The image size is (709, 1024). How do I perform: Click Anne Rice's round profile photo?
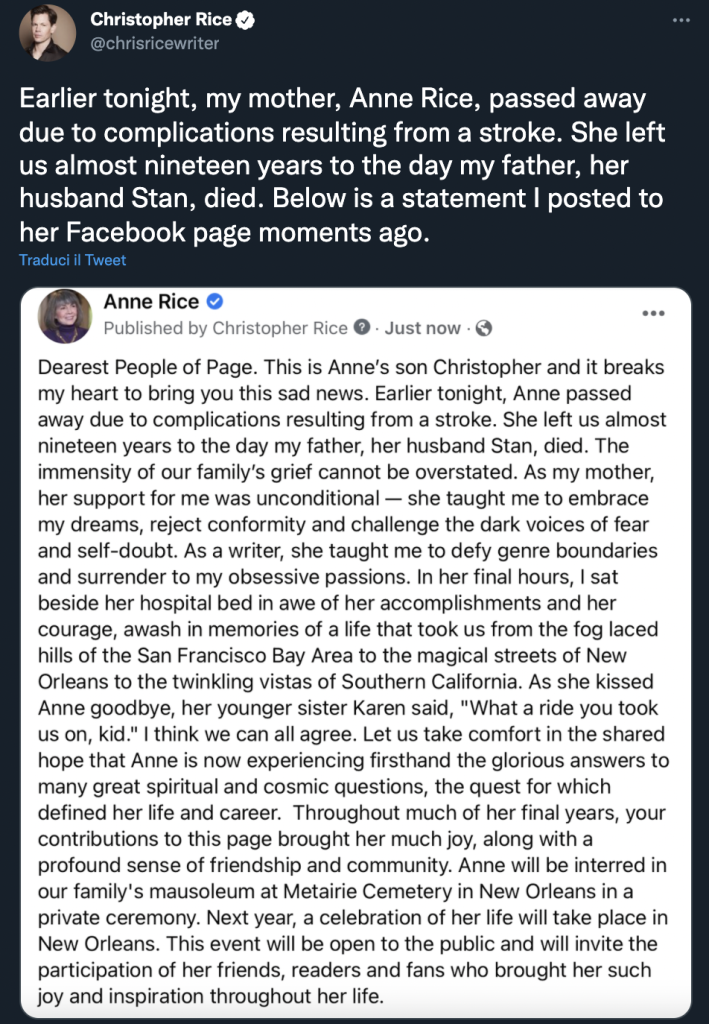(65, 316)
